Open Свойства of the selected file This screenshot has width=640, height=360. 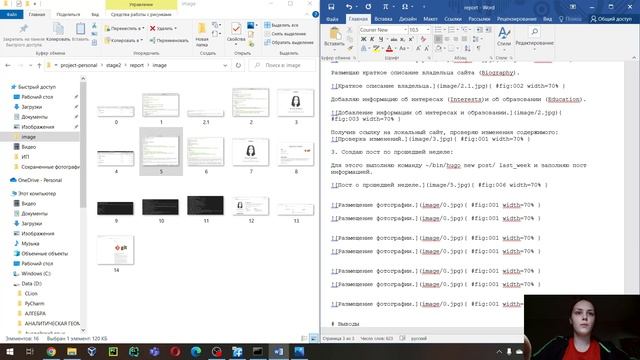[236, 33]
